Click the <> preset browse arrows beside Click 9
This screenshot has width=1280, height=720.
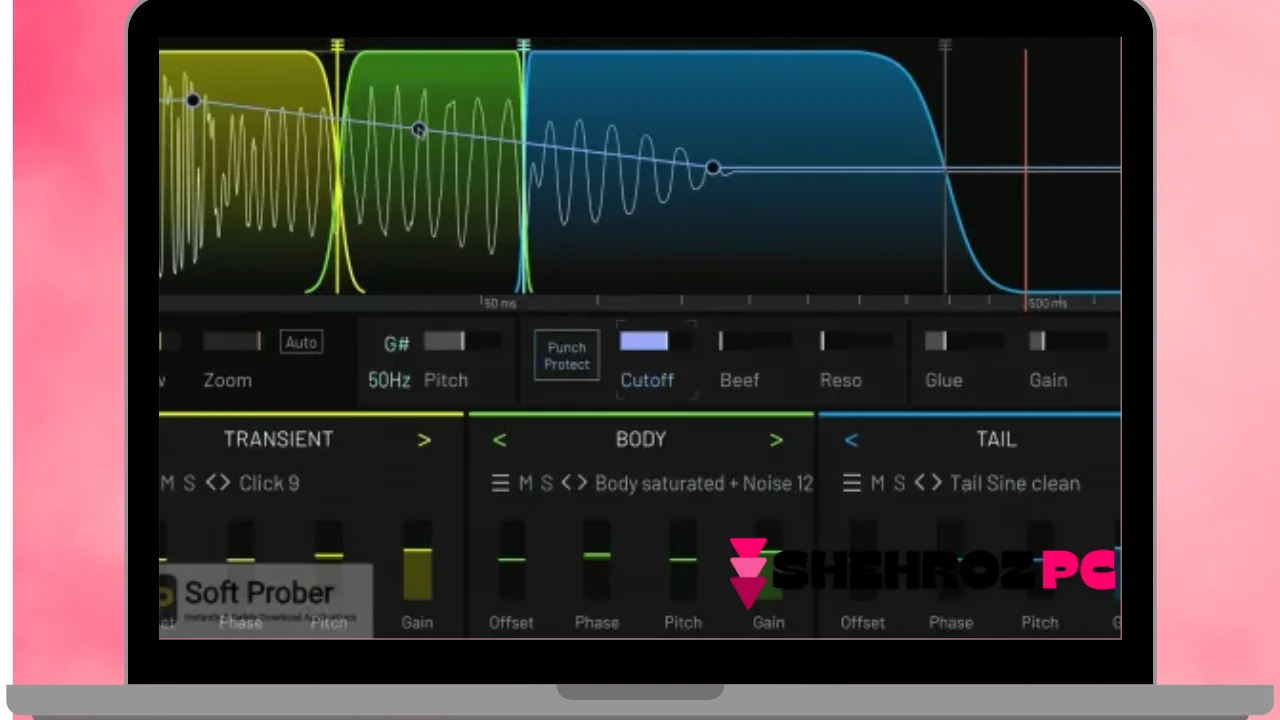(x=218, y=484)
